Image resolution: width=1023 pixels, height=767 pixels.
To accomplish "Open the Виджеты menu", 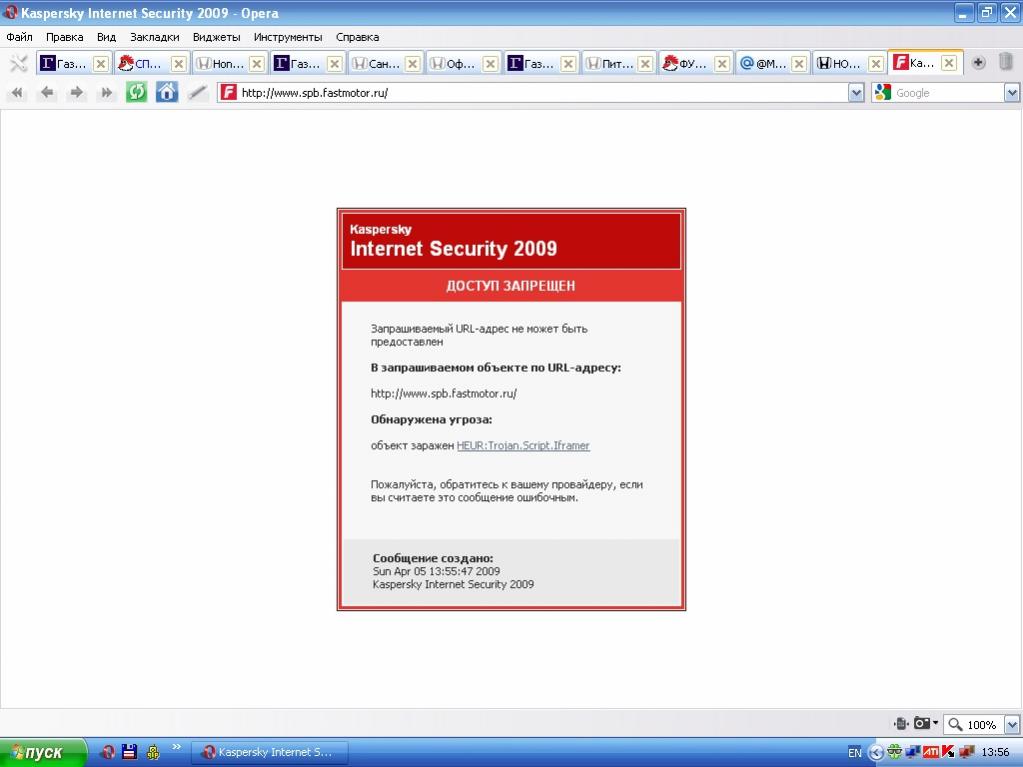I will coord(217,37).
